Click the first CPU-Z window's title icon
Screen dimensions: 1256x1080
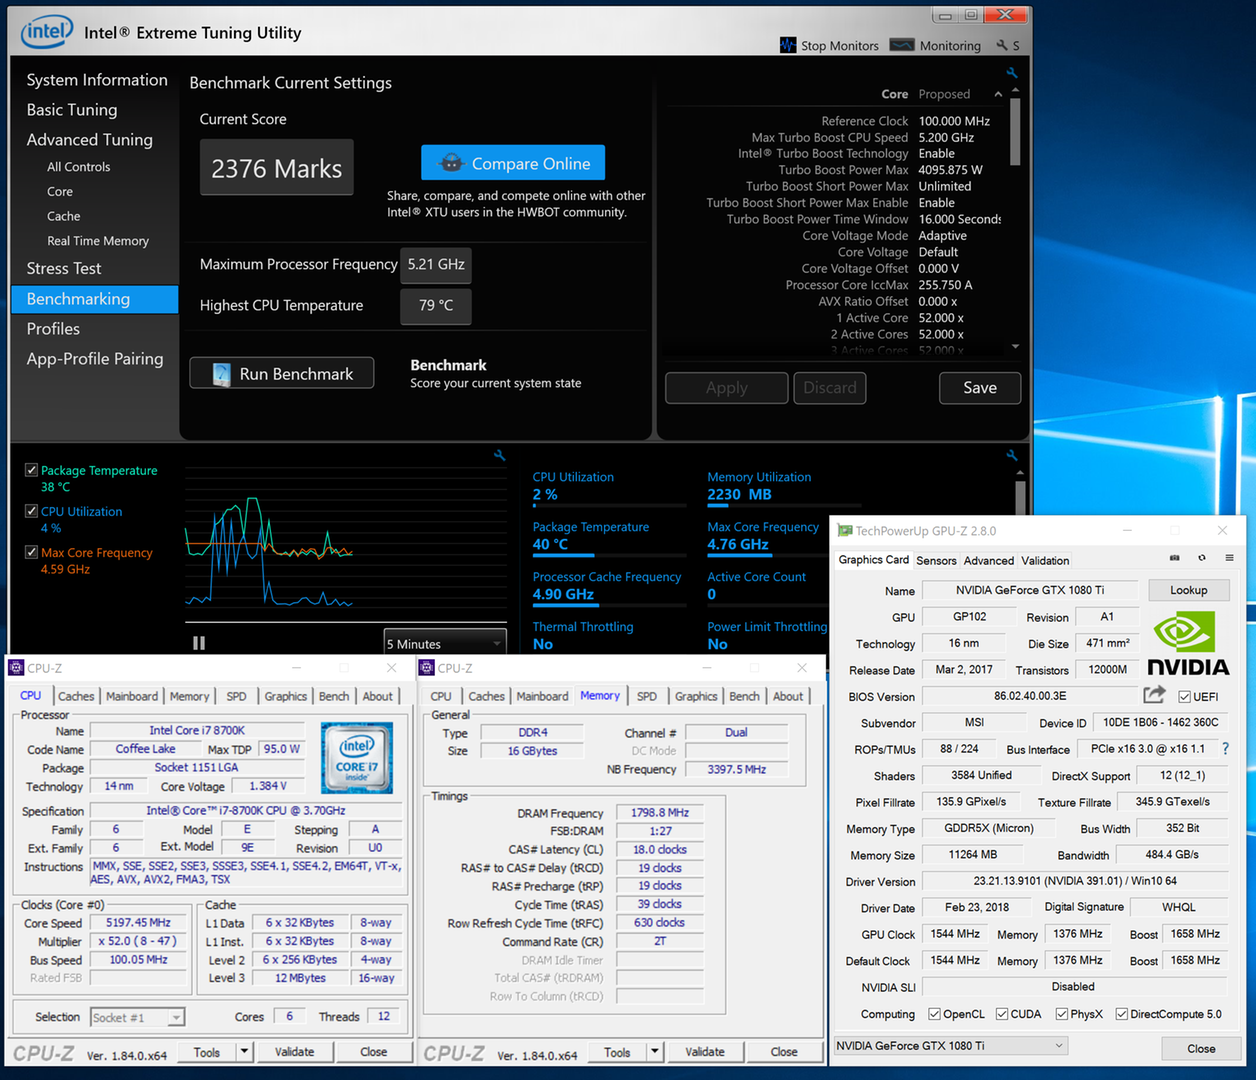(17, 668)
